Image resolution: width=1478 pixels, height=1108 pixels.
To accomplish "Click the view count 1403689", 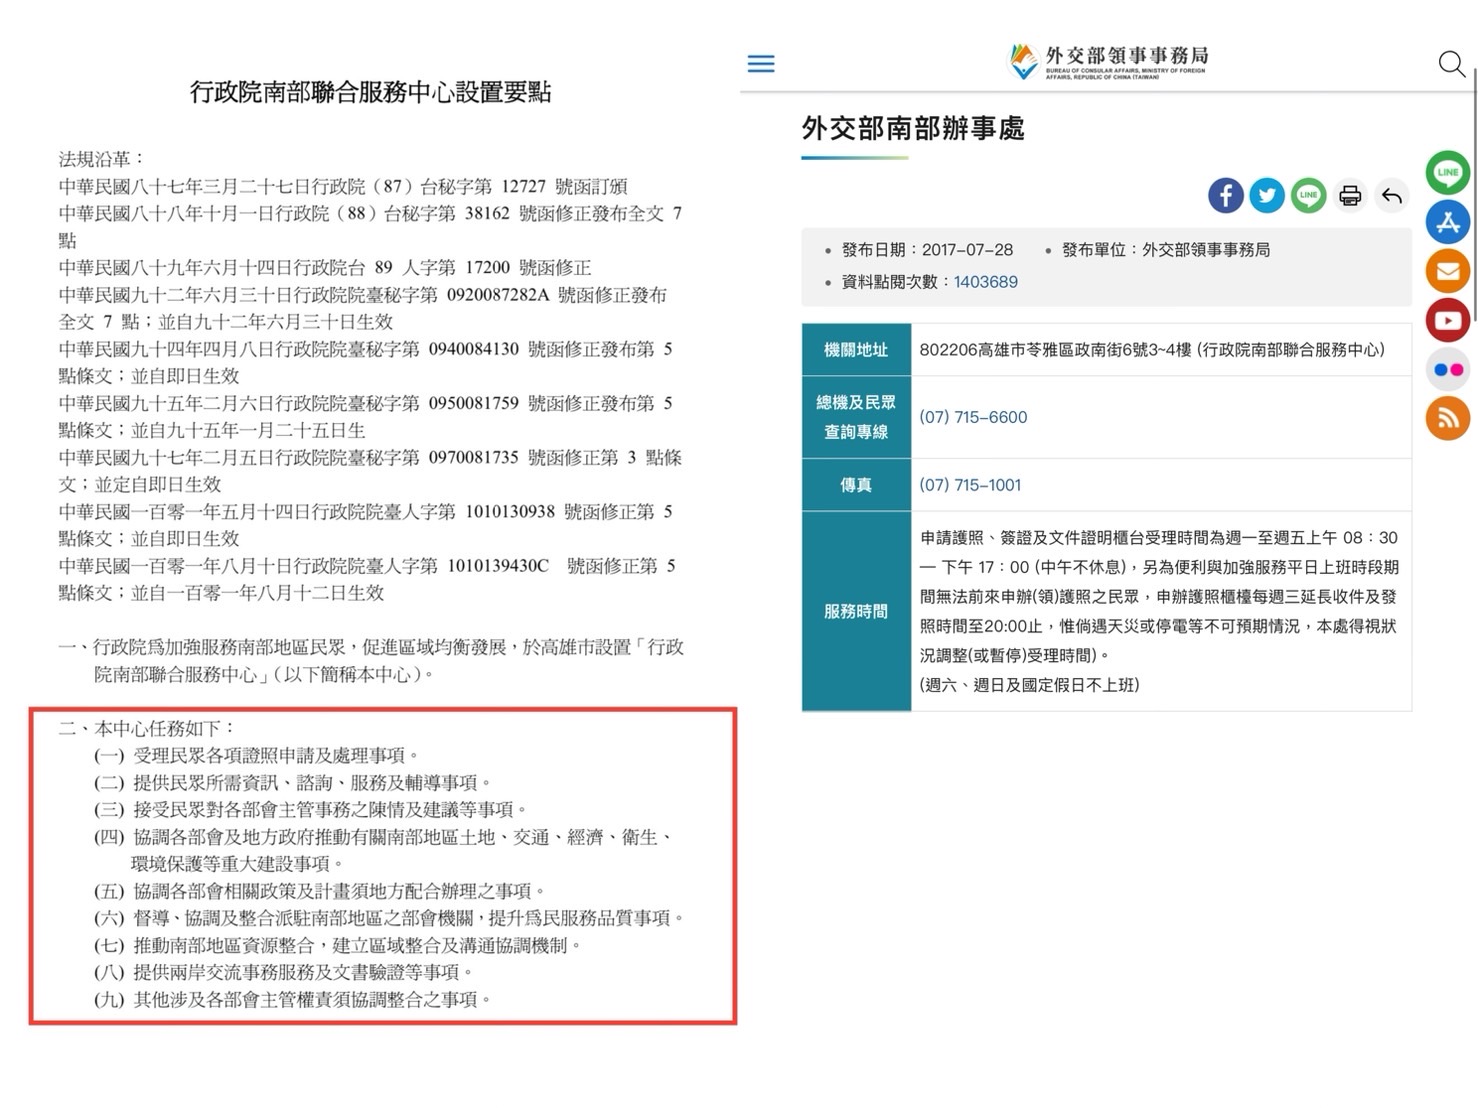I will click(x=985, y=282).
